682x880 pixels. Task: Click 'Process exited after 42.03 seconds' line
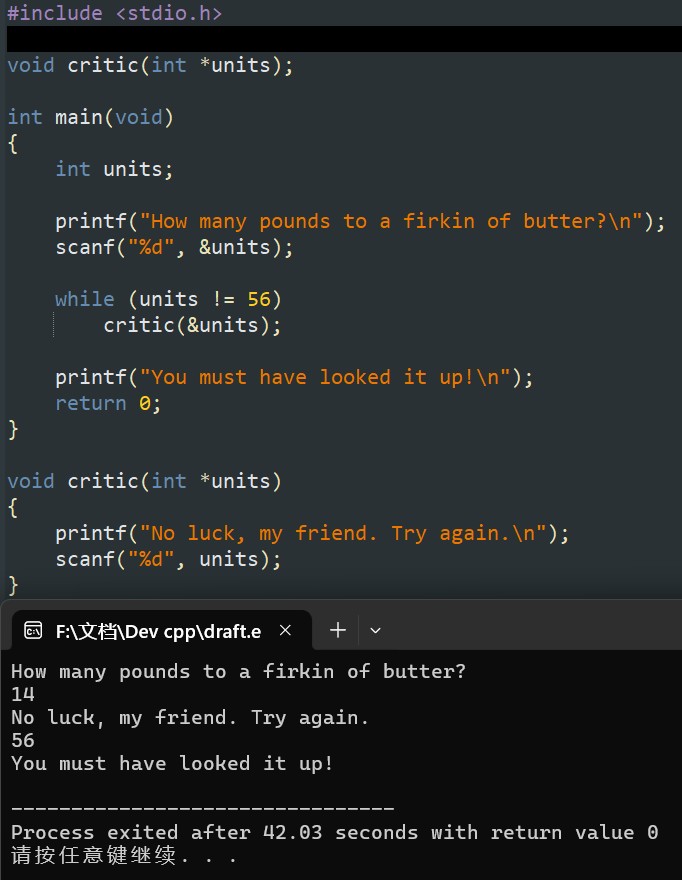coord(335,832)
